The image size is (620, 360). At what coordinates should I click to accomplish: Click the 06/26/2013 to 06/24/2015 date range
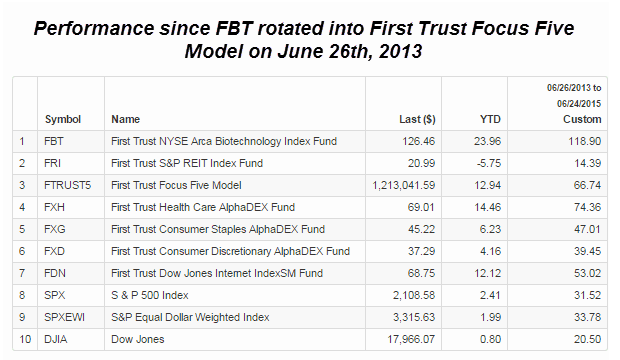pyautogui.click(x=574, y=96)
